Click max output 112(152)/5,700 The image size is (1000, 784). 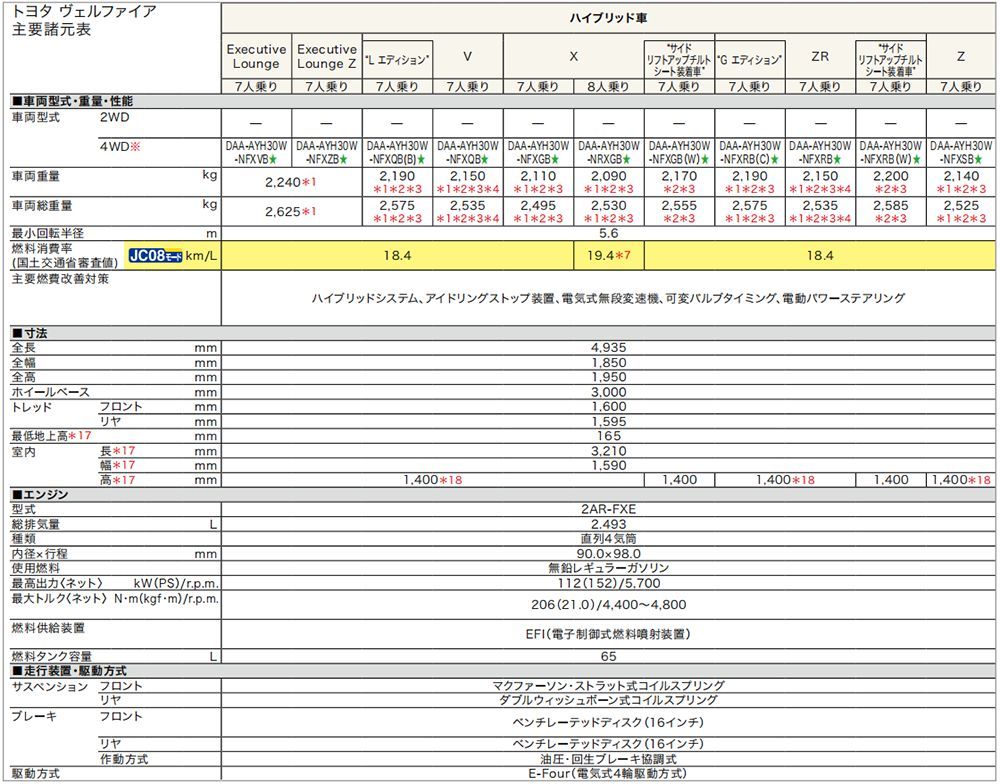click(608, 583)
